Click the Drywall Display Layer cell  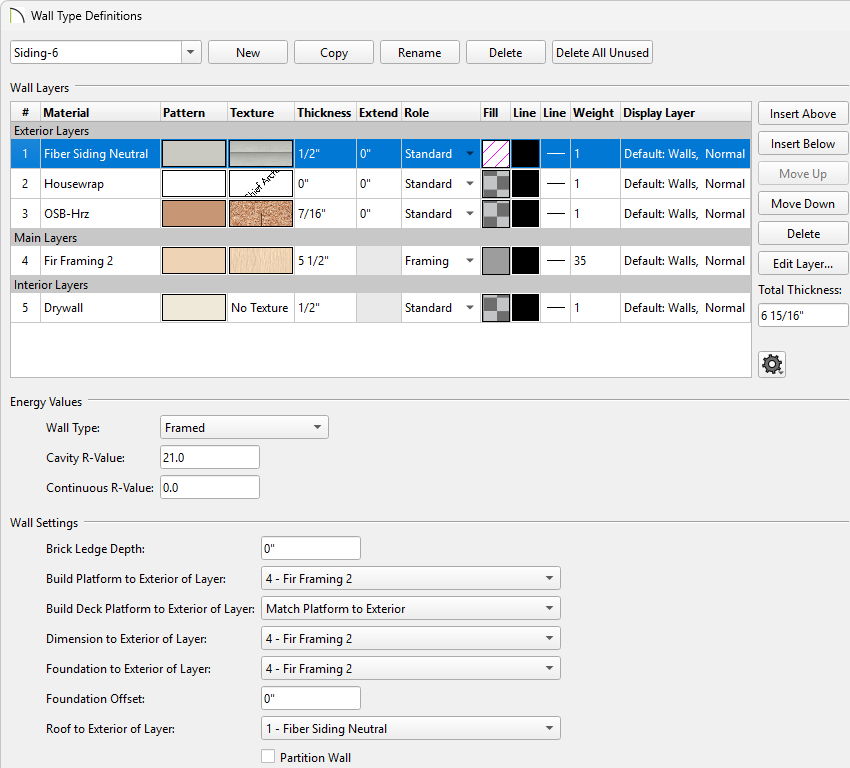click(x=685, y=308)
